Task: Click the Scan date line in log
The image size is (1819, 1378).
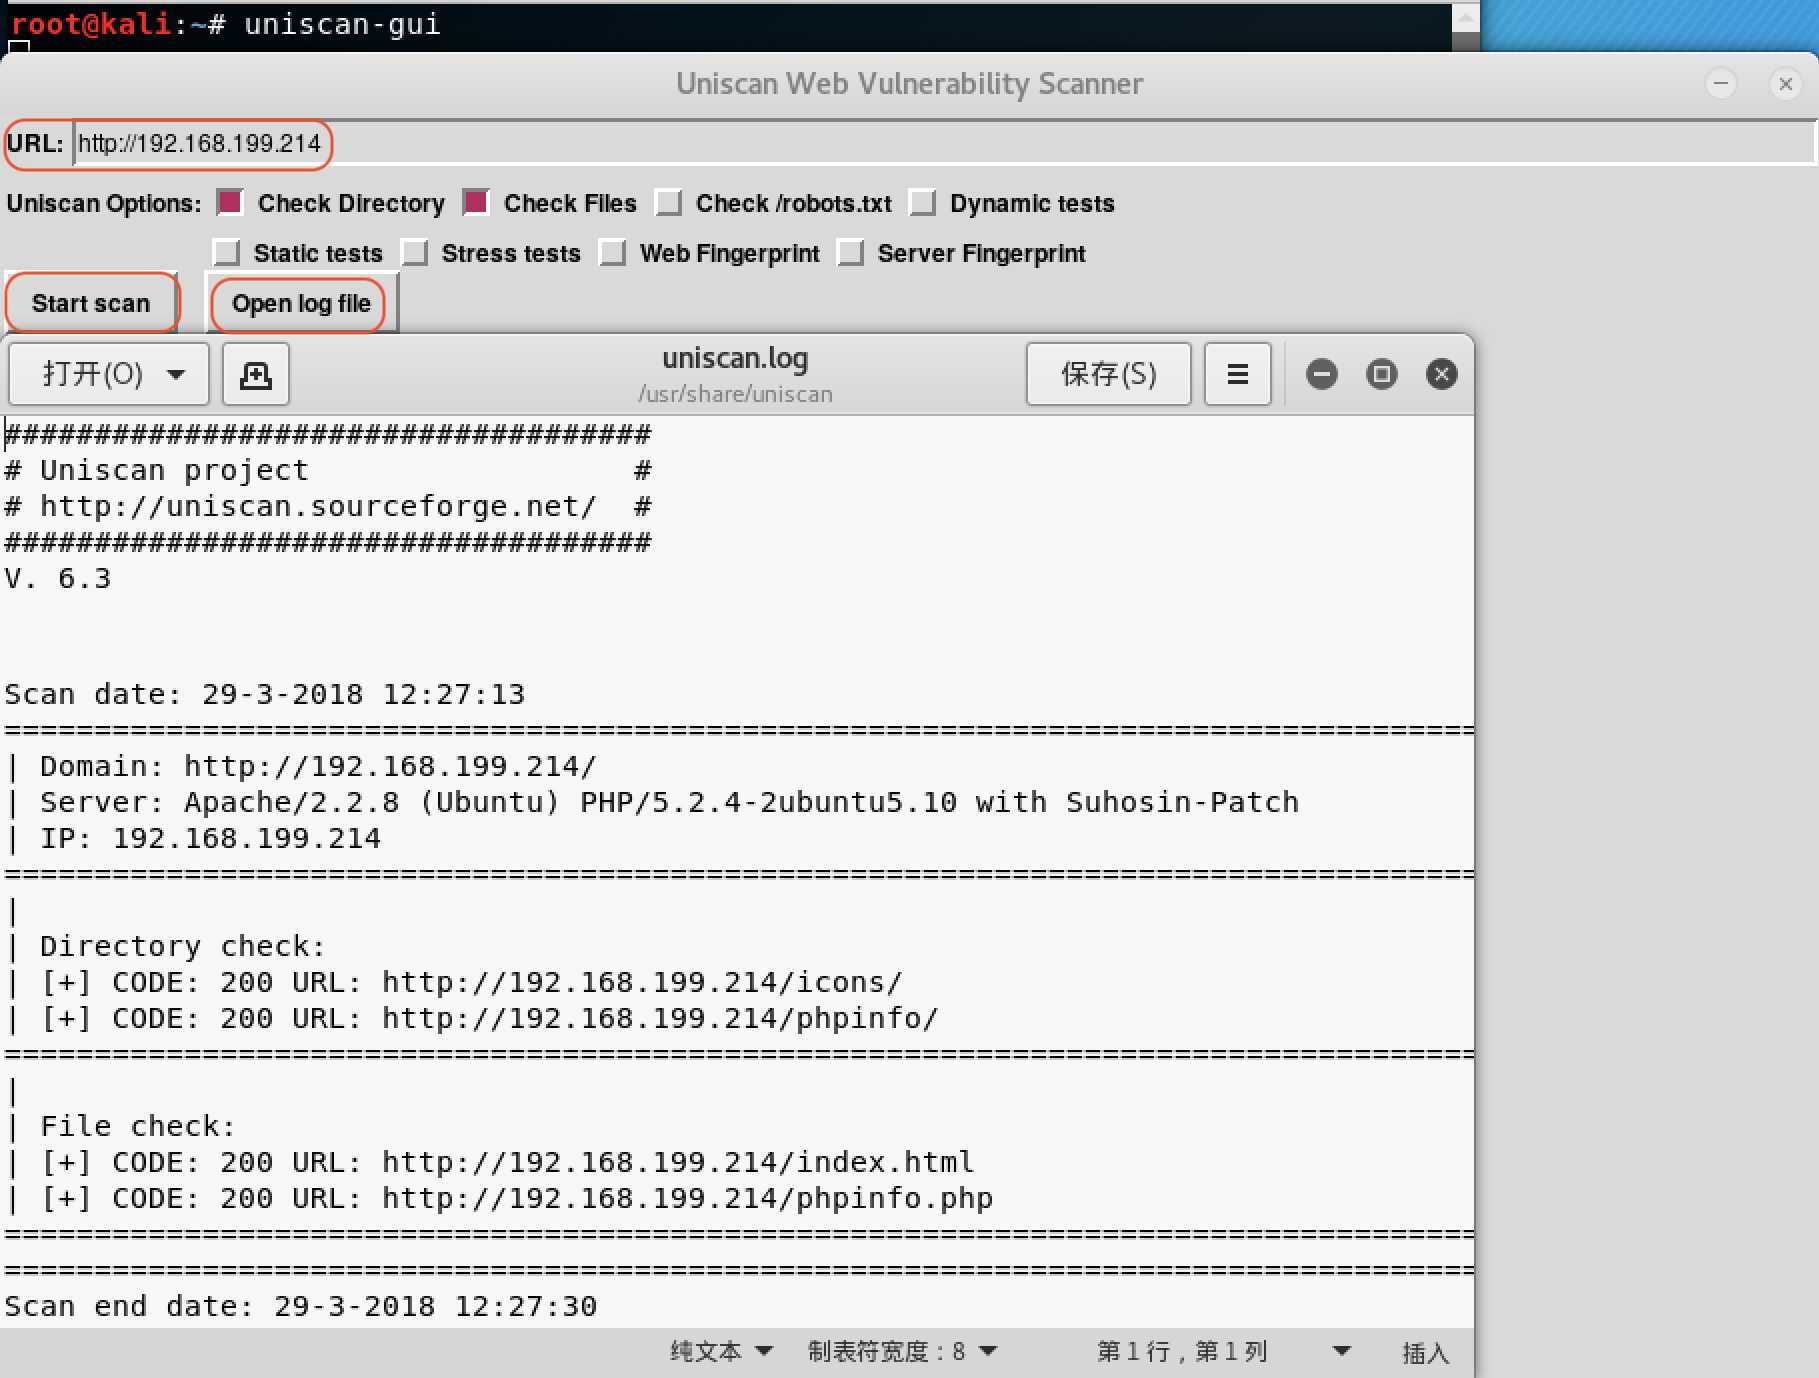Action: click(x=264, y=694)
